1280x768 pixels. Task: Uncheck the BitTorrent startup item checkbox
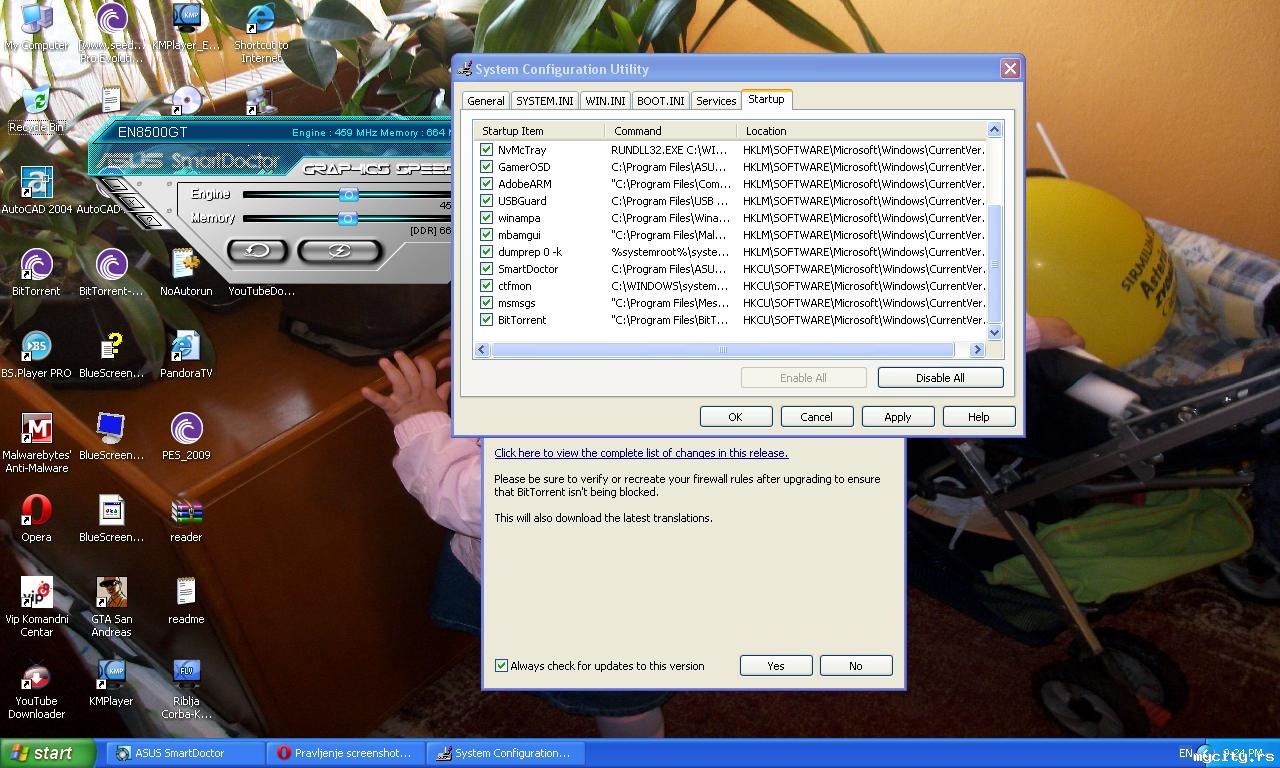tap(487, 320)
